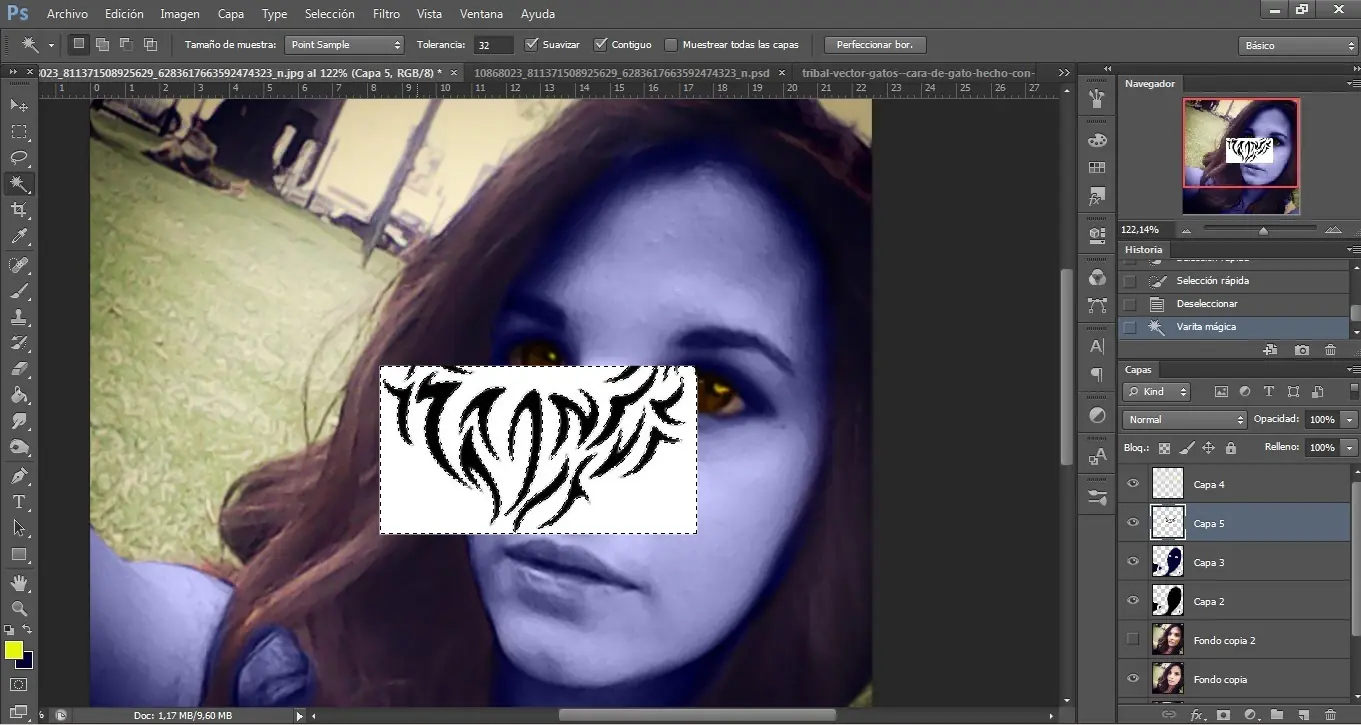Show the Fondo copia 2 layer
Image resolution: width=1361 pixels, height=725 pixels.
1133,640
